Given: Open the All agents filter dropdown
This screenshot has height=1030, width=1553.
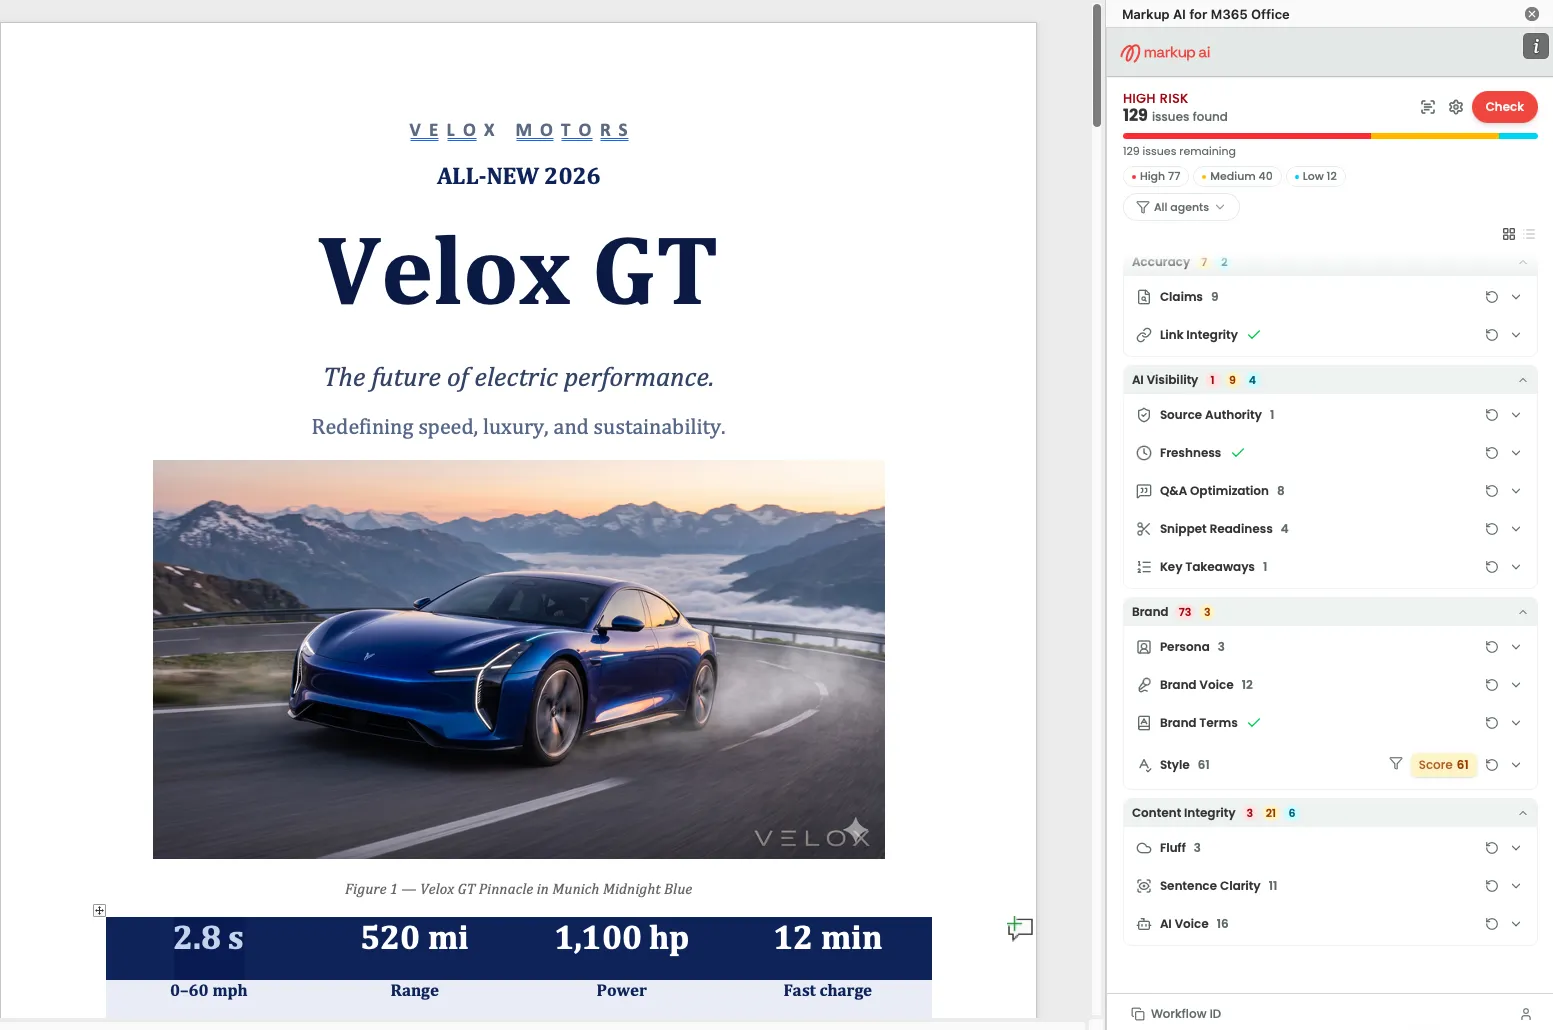Looking at the screenshot, I should click(x=1181, y=207).
